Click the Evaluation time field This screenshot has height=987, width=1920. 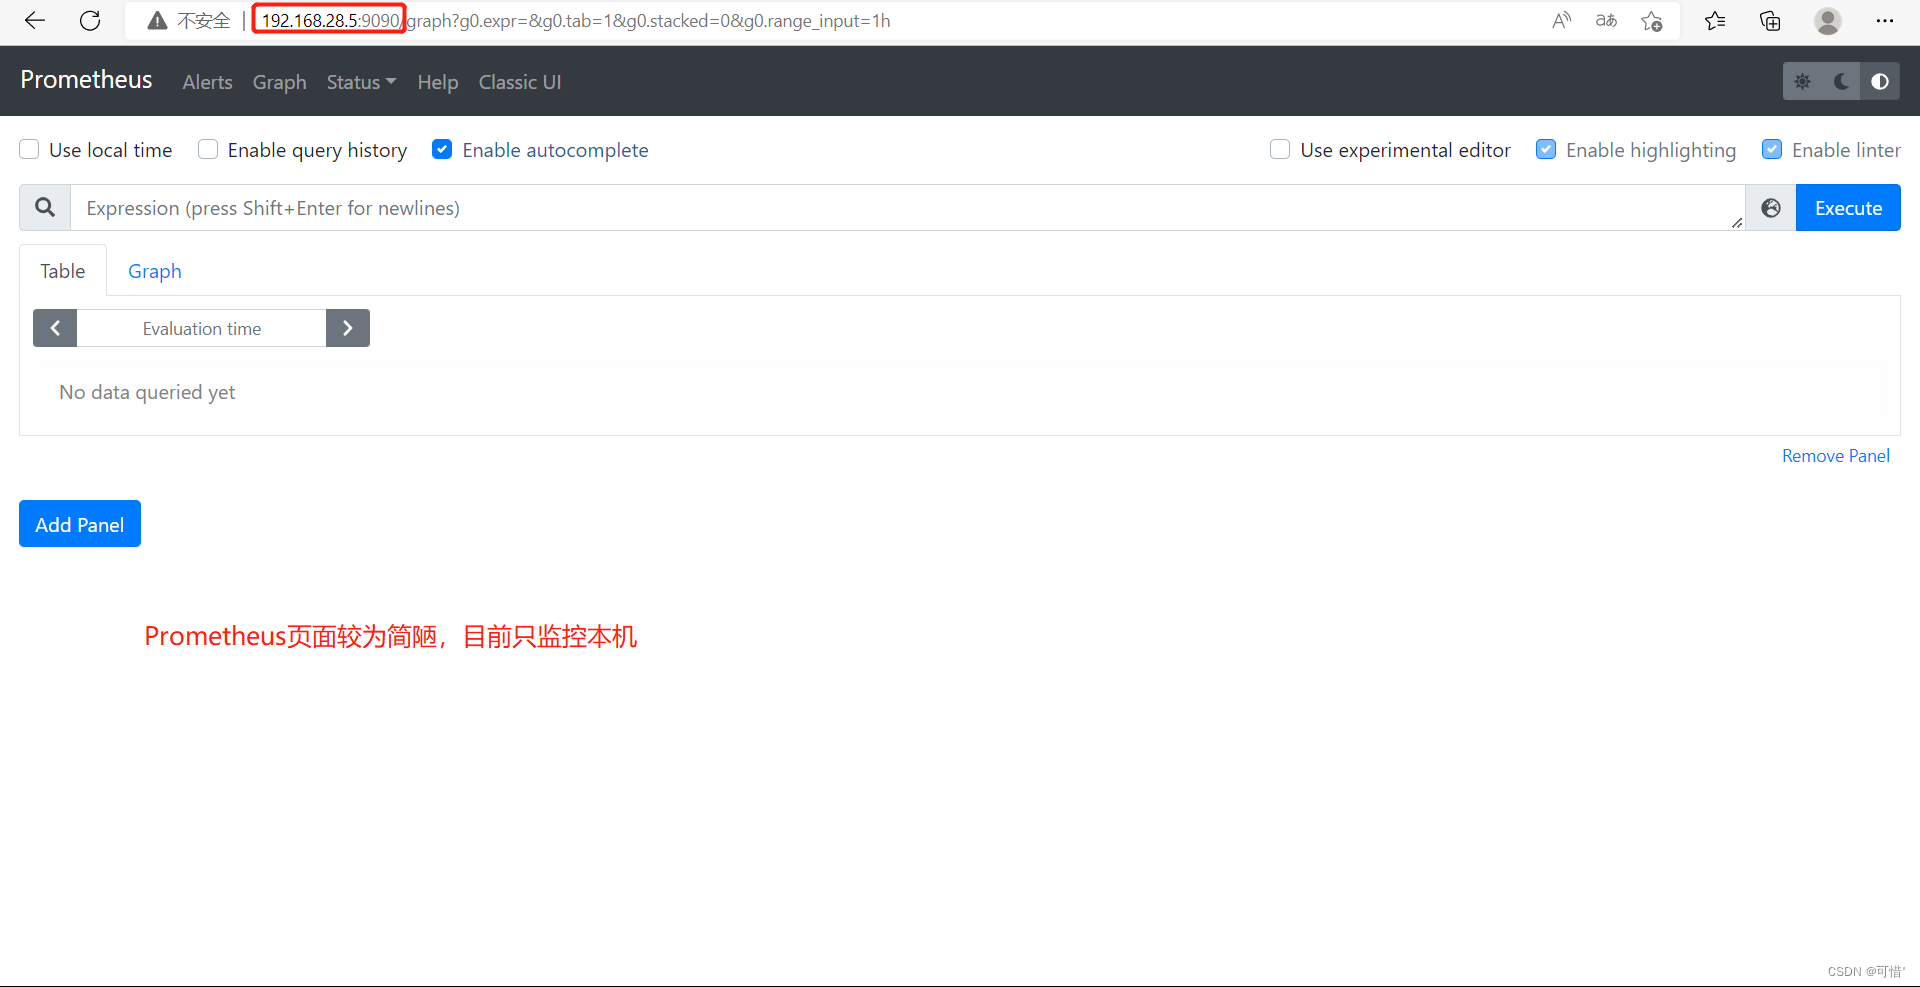pos(202,328)
